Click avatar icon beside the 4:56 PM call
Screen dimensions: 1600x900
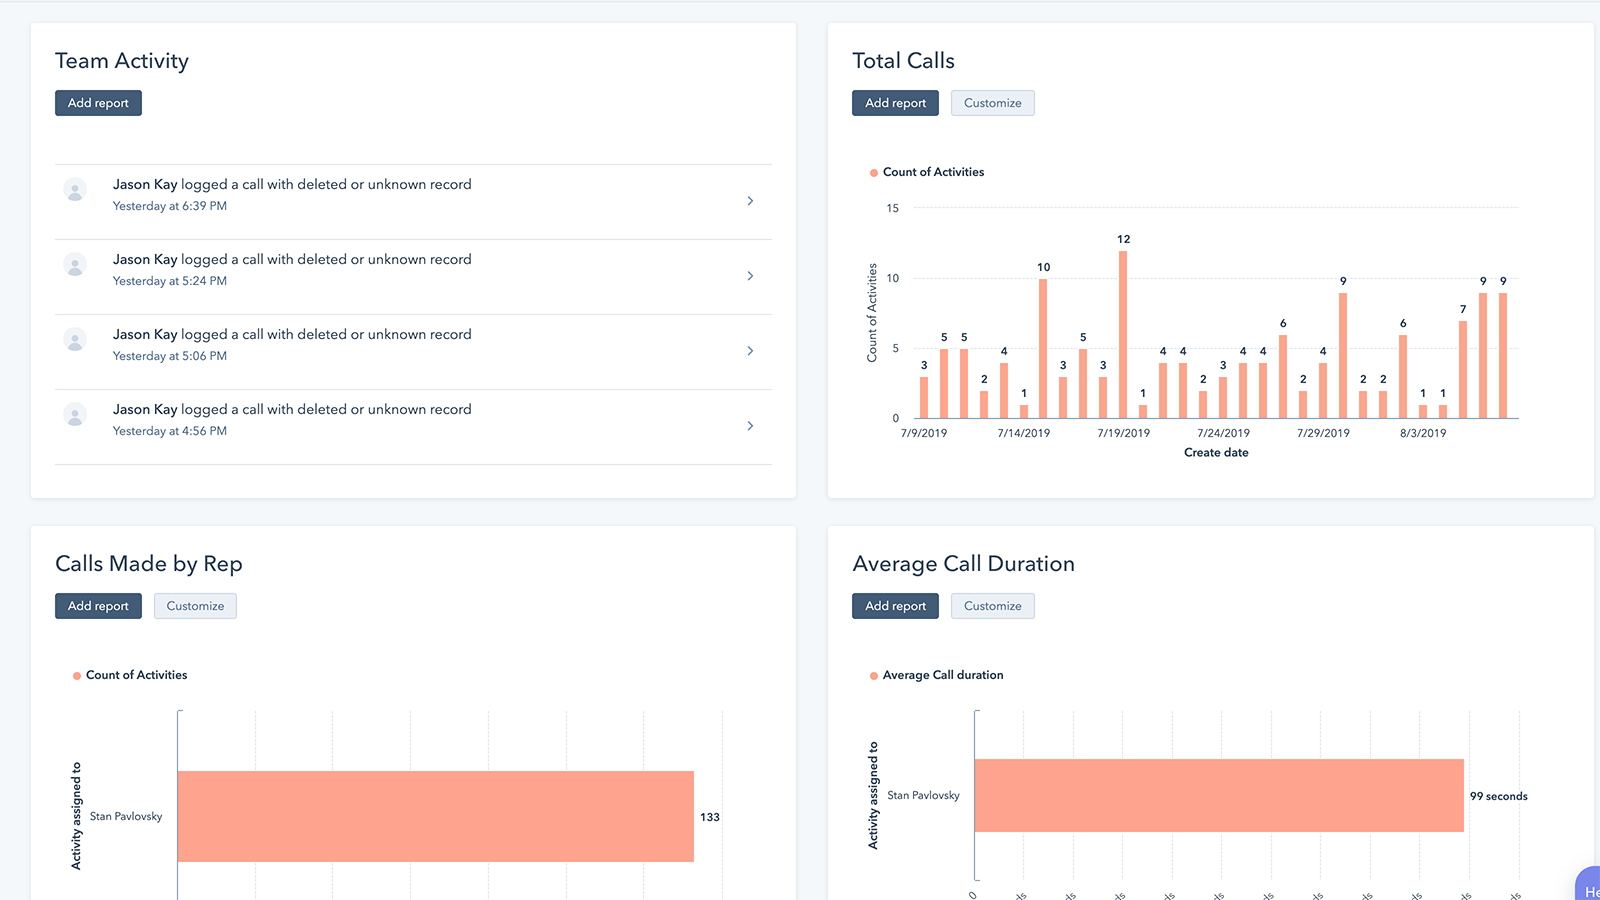75,414
